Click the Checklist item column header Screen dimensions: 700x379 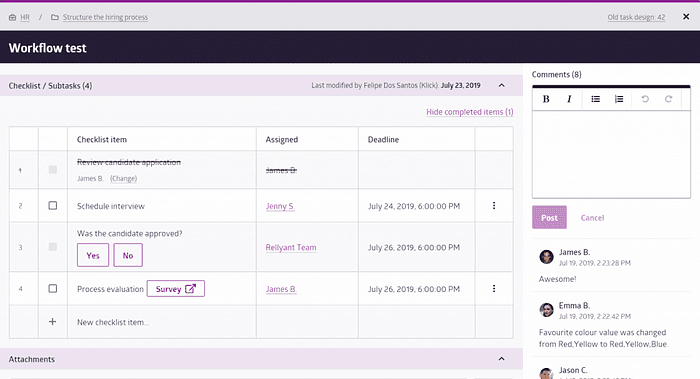[102, 139]
